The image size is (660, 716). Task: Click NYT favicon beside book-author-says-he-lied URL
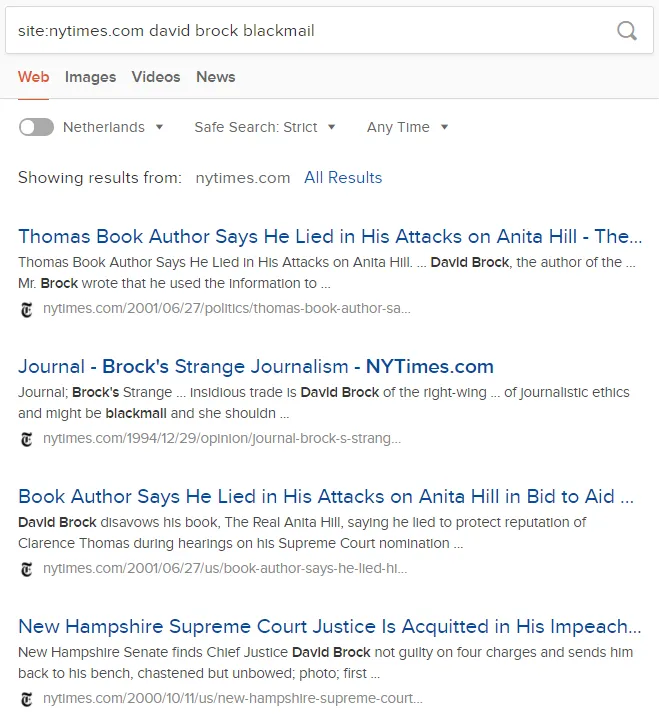pos(27,569)
